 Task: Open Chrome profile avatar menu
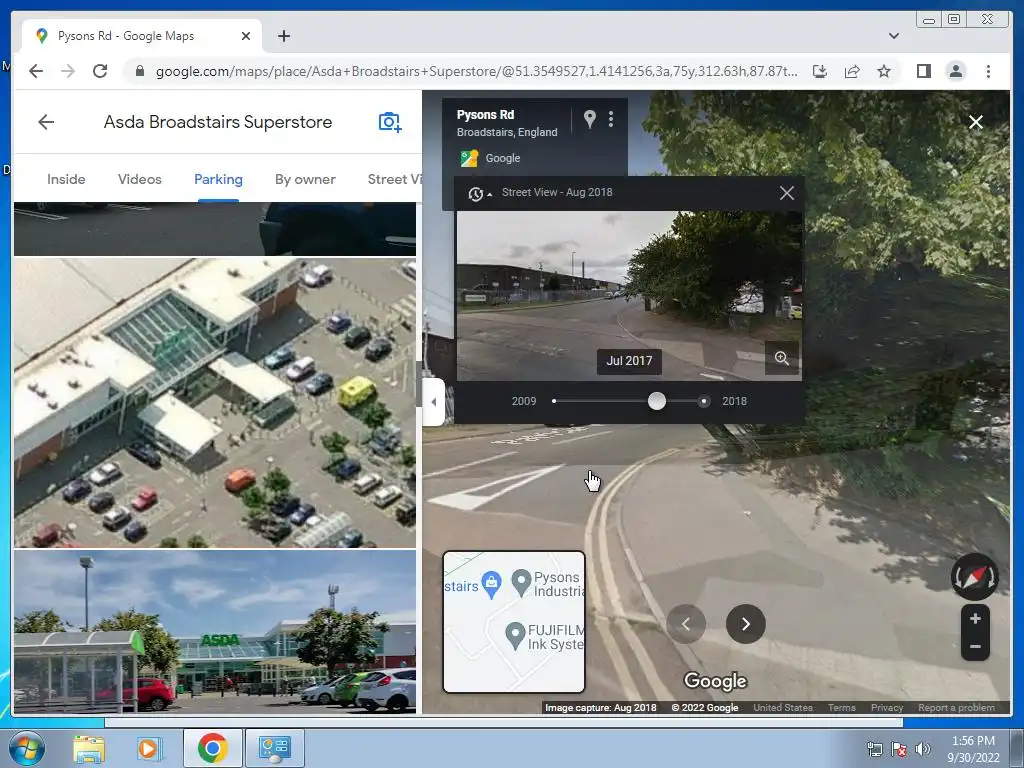pos(955,71)
